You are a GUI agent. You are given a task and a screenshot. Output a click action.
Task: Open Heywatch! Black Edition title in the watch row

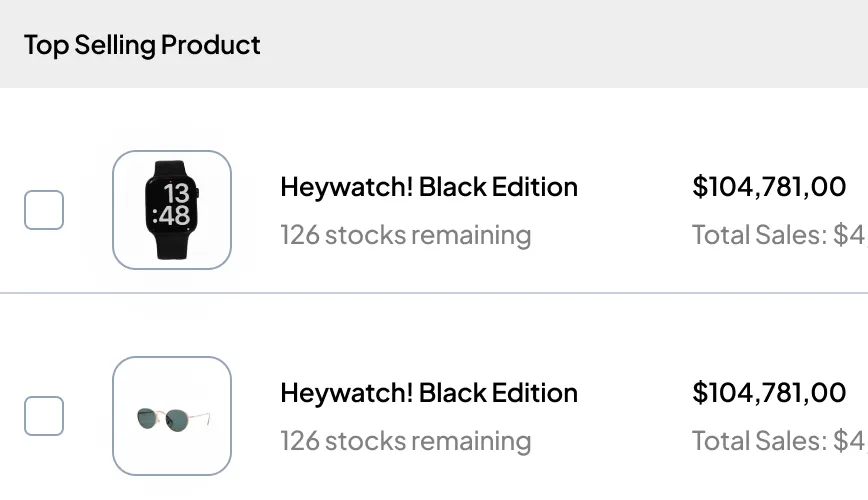tap(429, 187)
